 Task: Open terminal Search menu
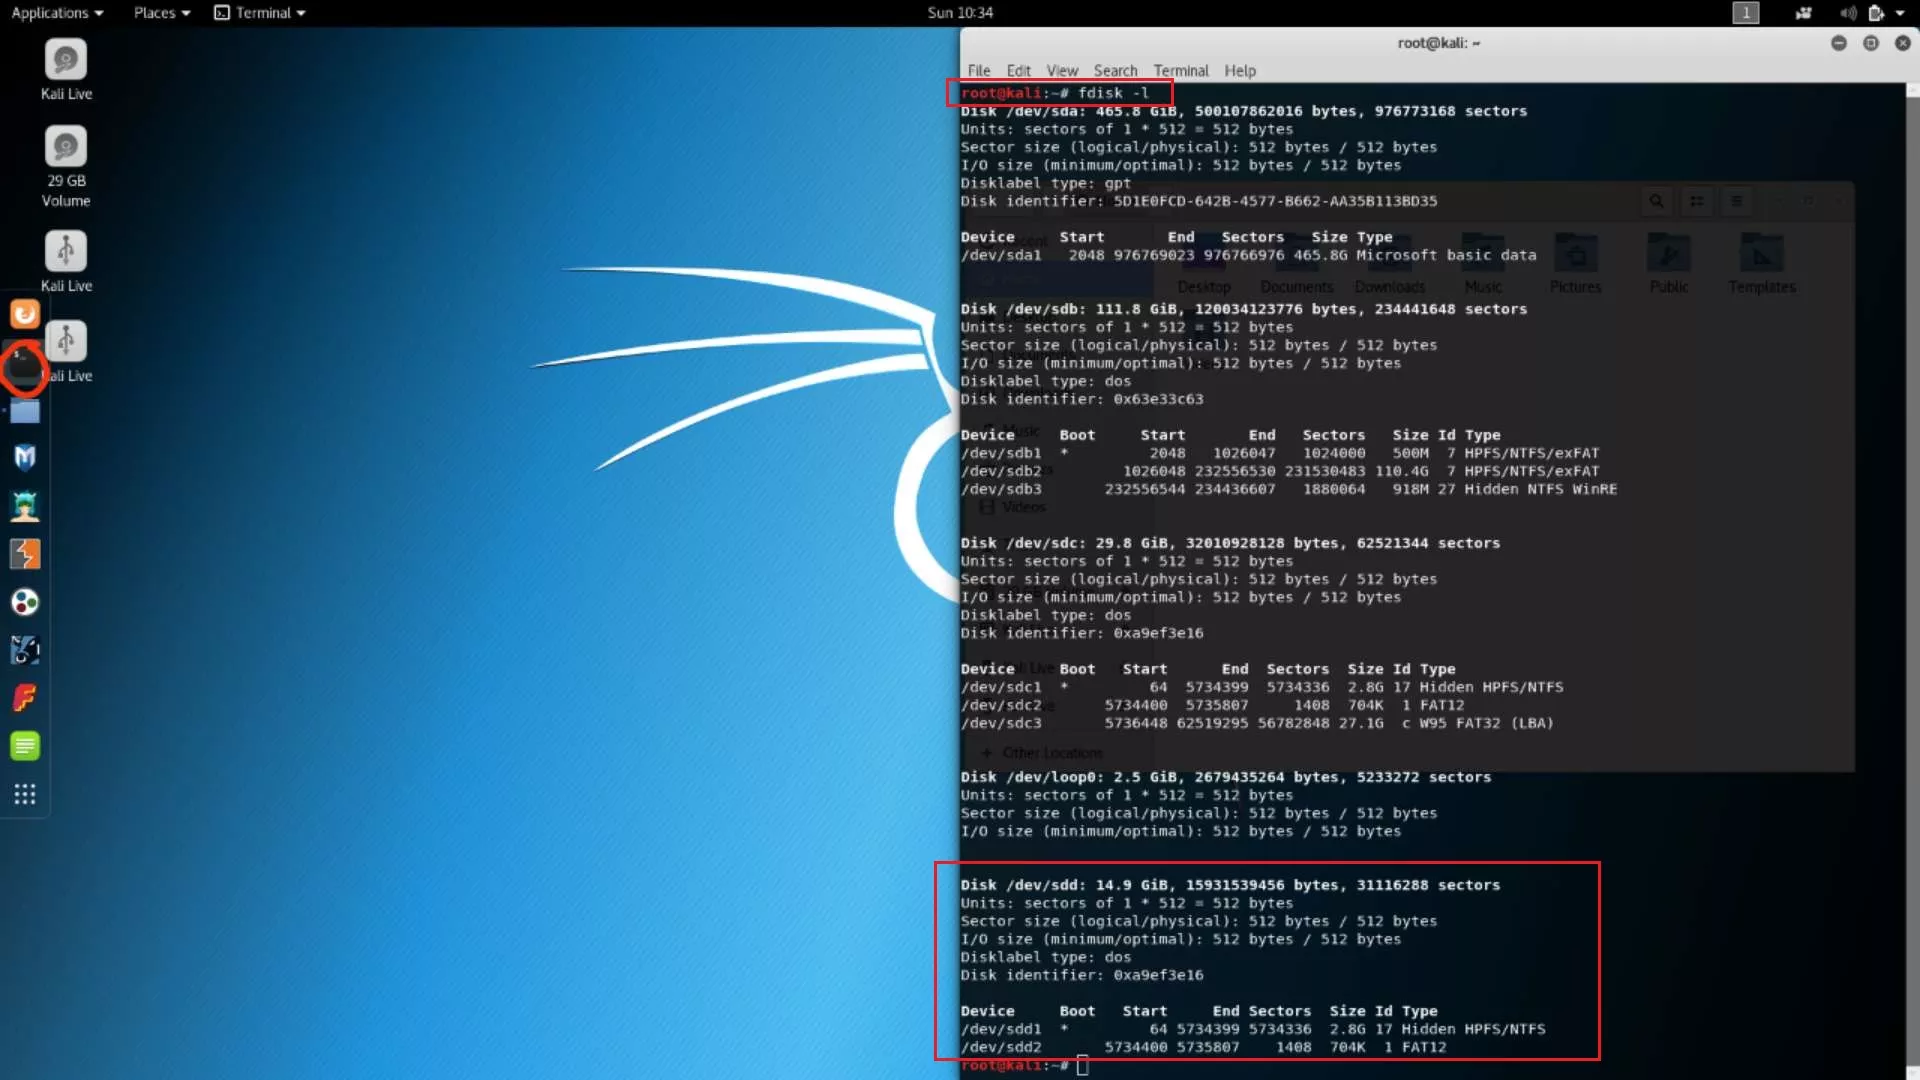coord(1115,71)
